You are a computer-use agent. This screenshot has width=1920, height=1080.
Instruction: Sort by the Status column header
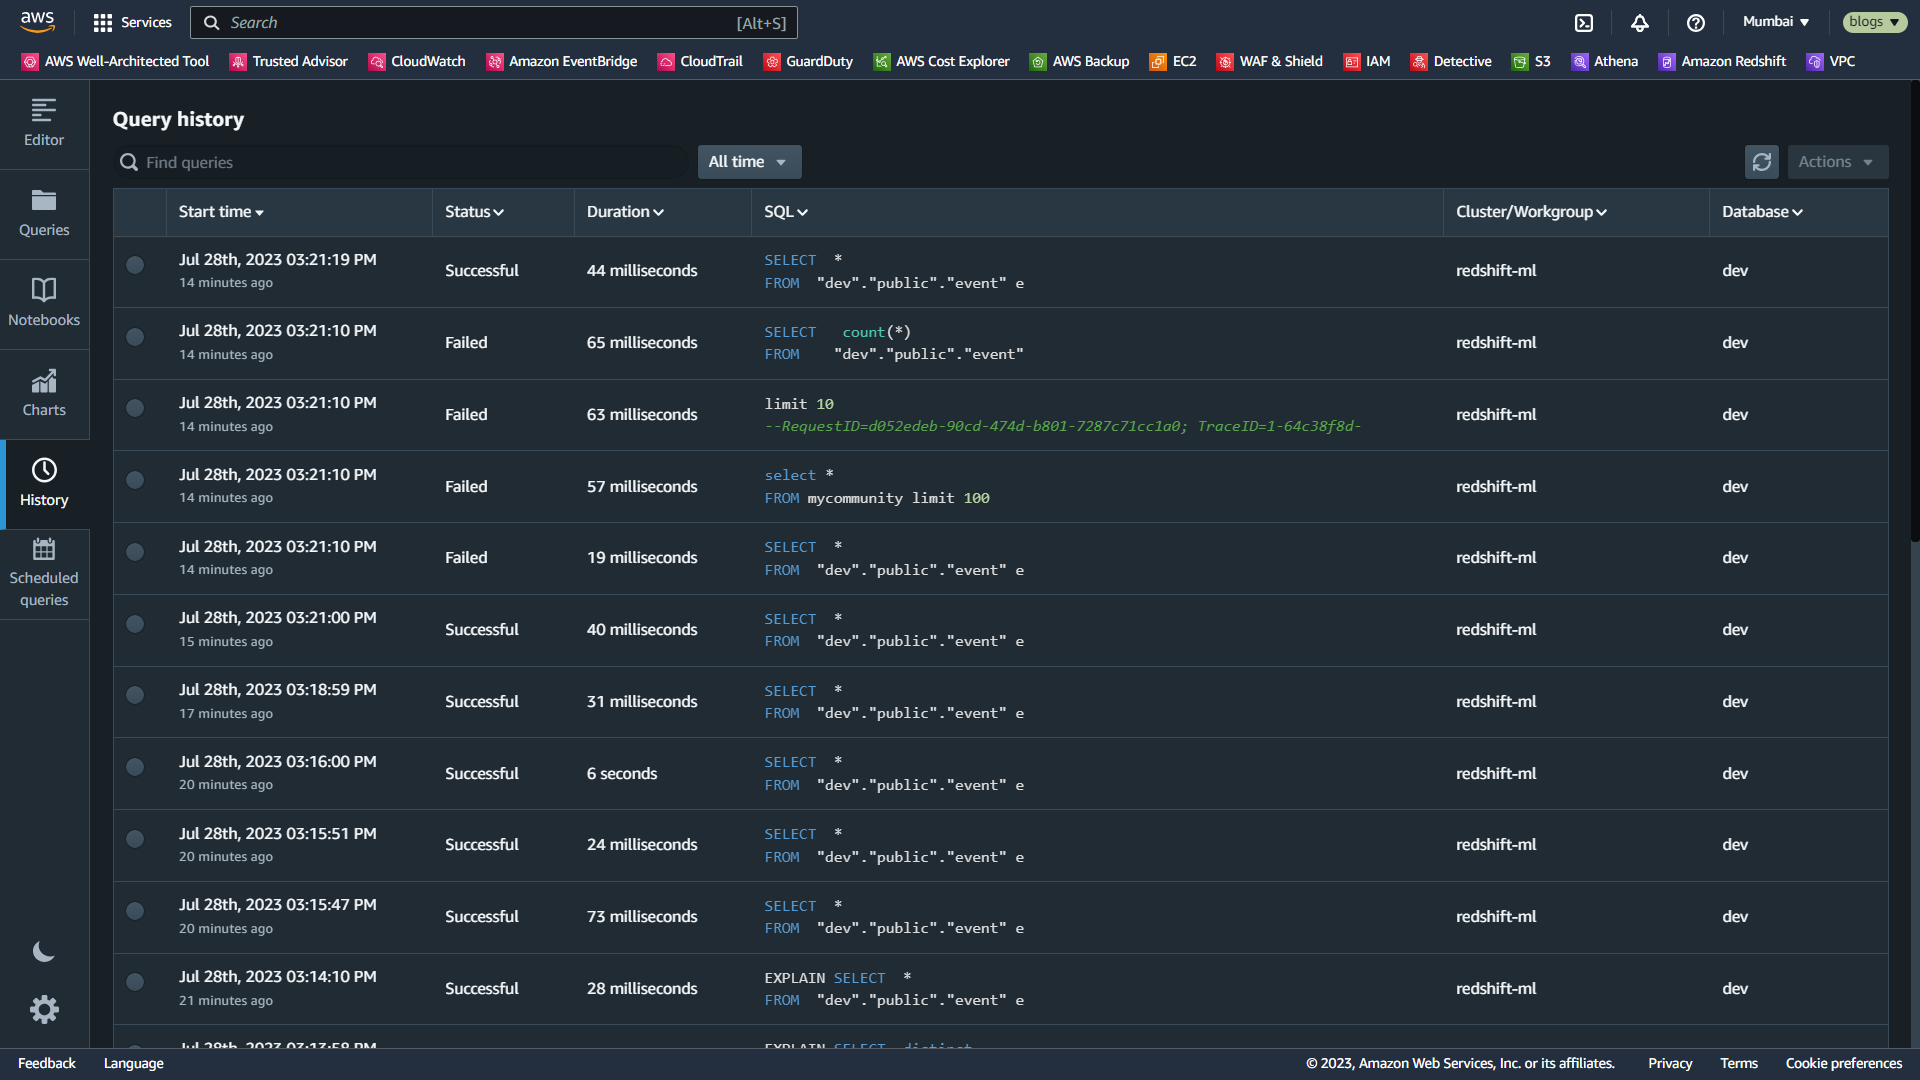pyautogui.click(x=474, y=212)
